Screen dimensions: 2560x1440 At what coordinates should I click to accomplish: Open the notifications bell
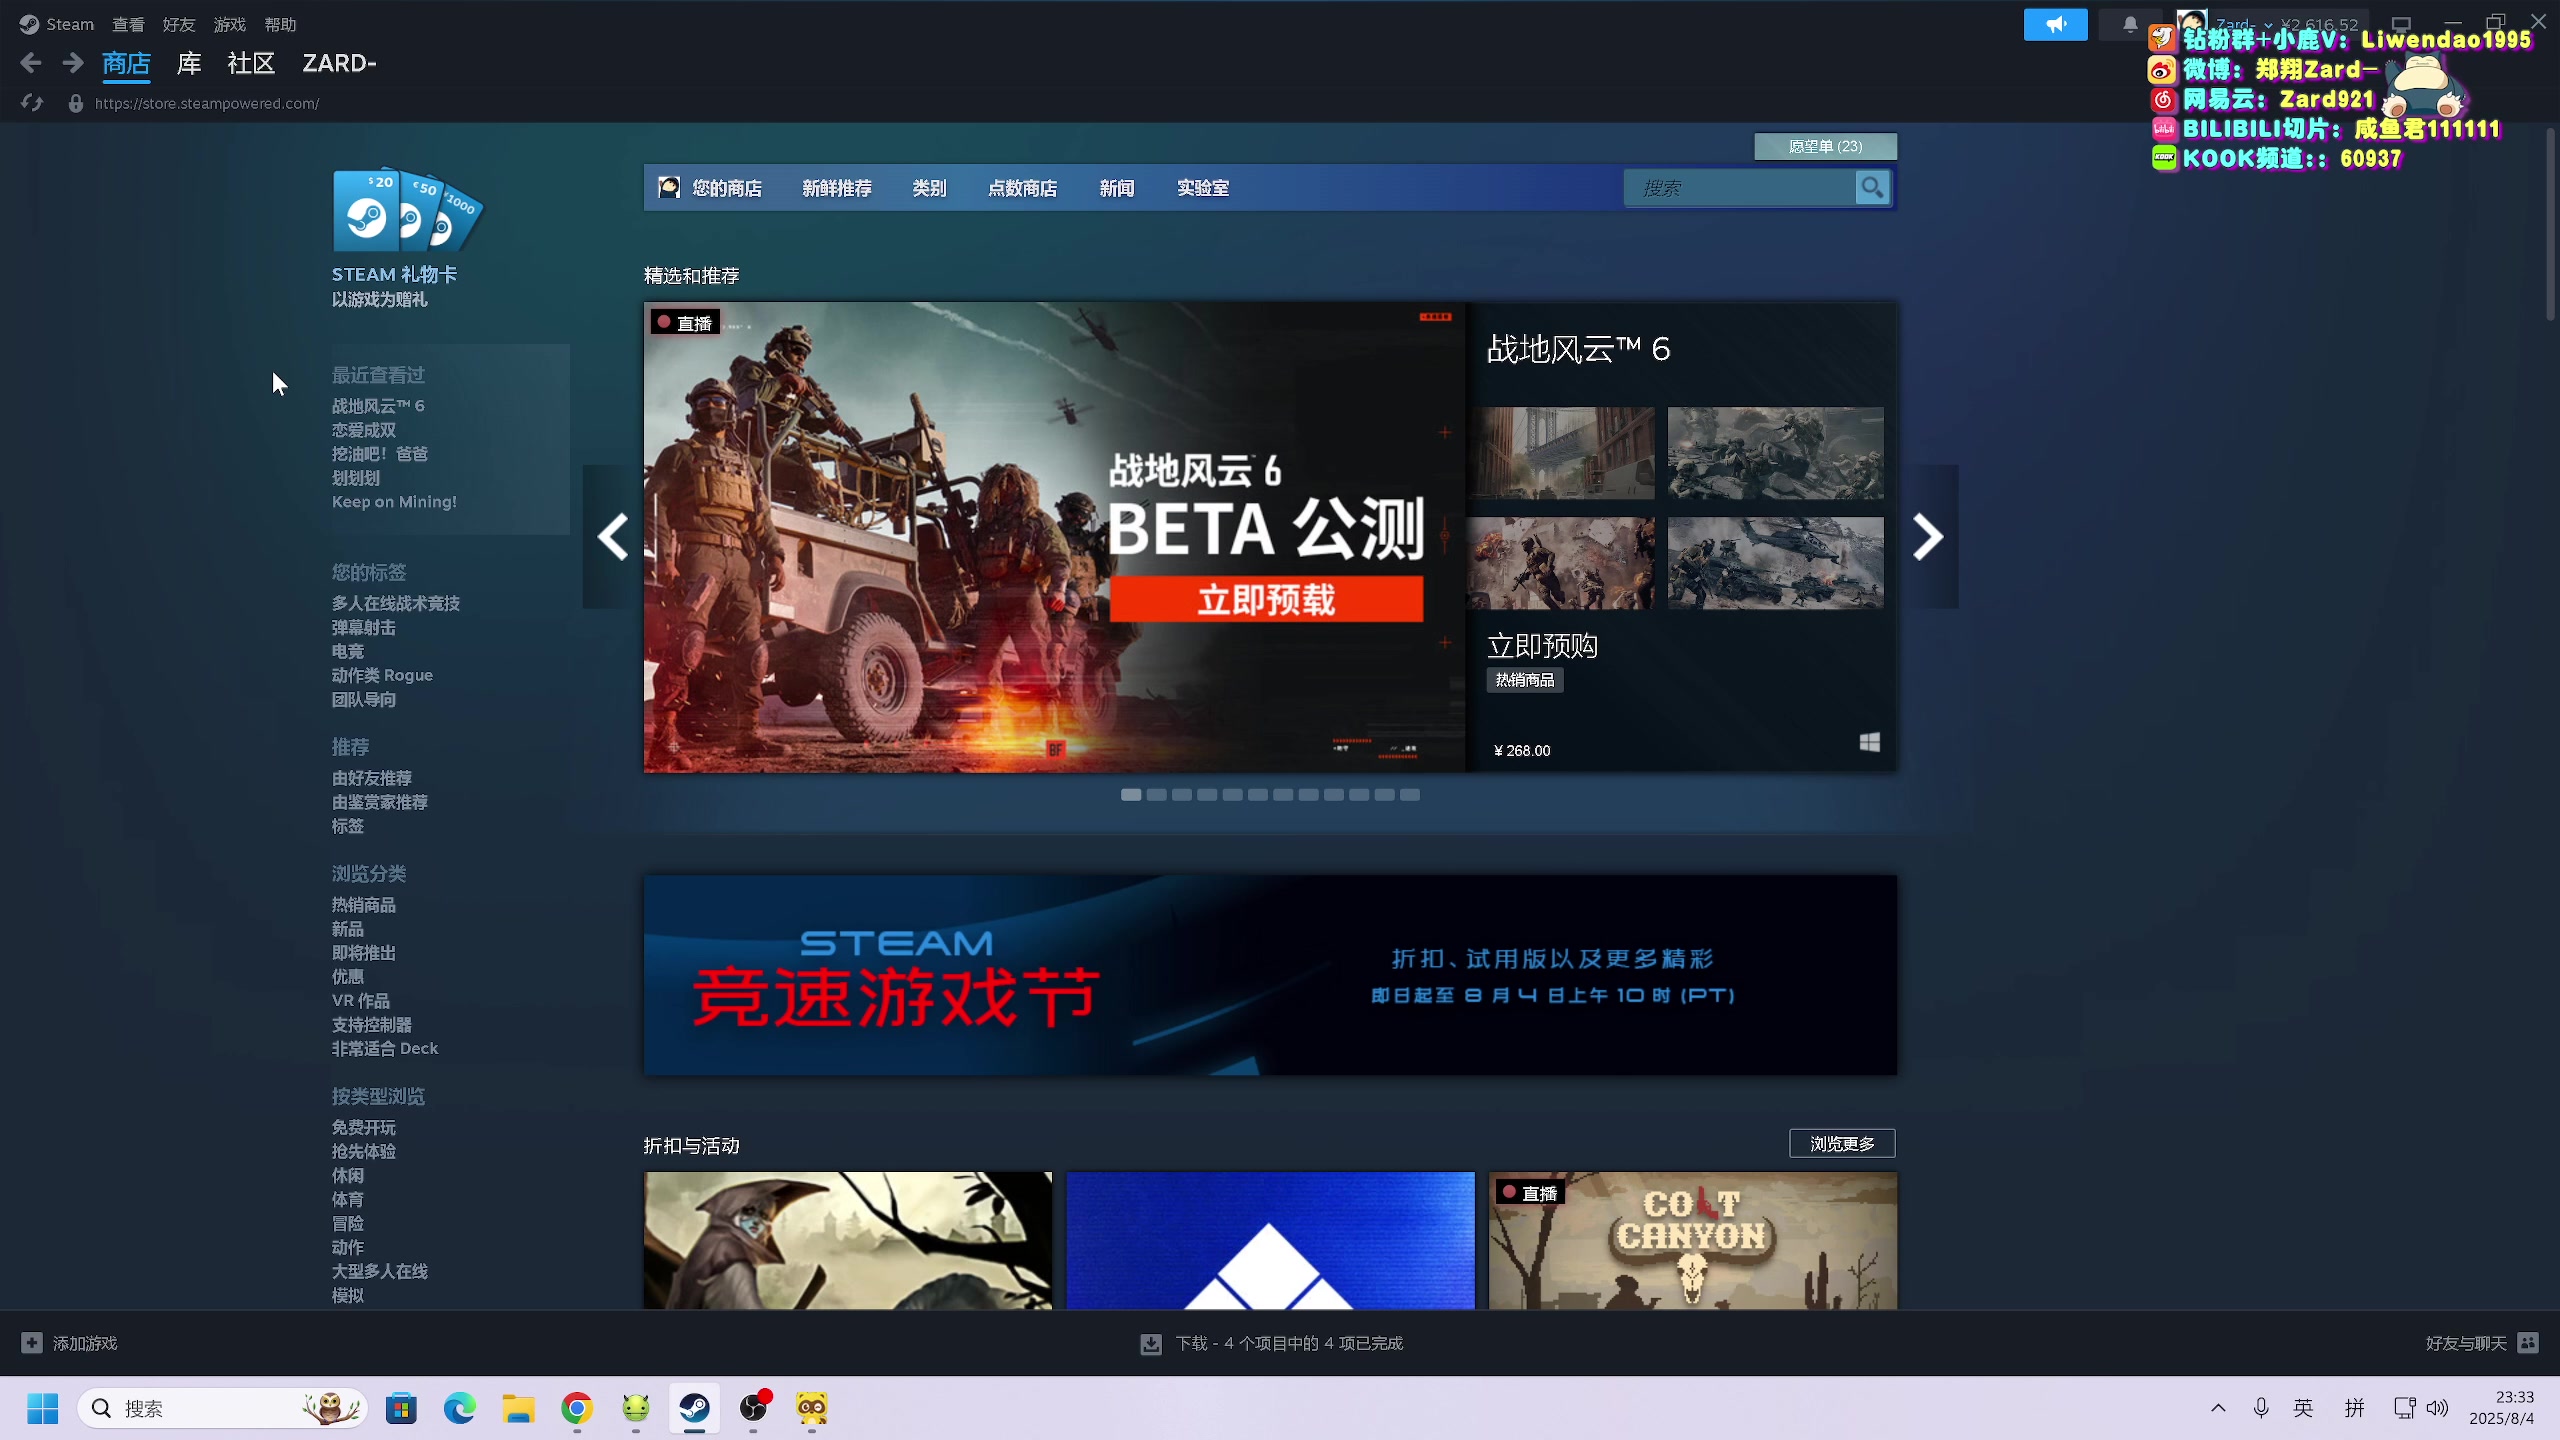[2130, 24]
